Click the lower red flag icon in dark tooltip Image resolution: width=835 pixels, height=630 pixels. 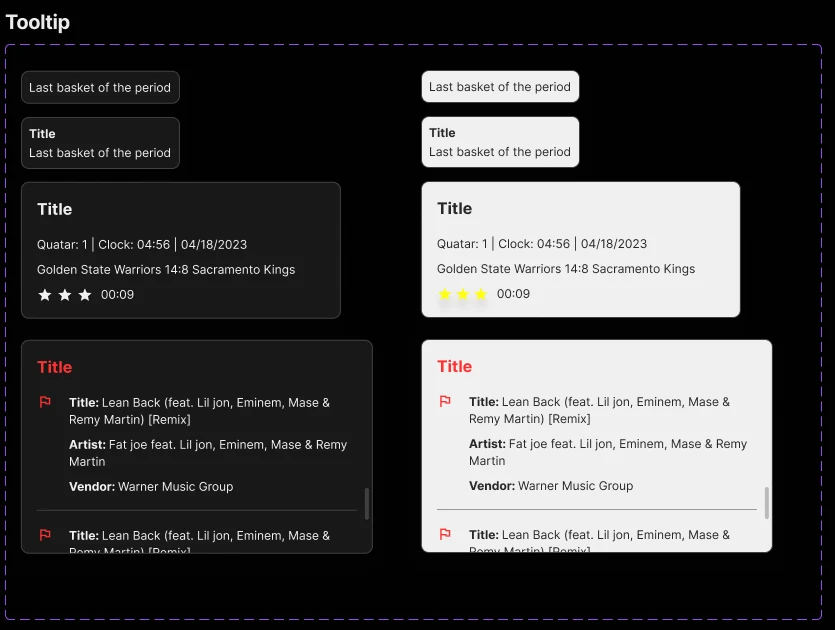(45, 535)
